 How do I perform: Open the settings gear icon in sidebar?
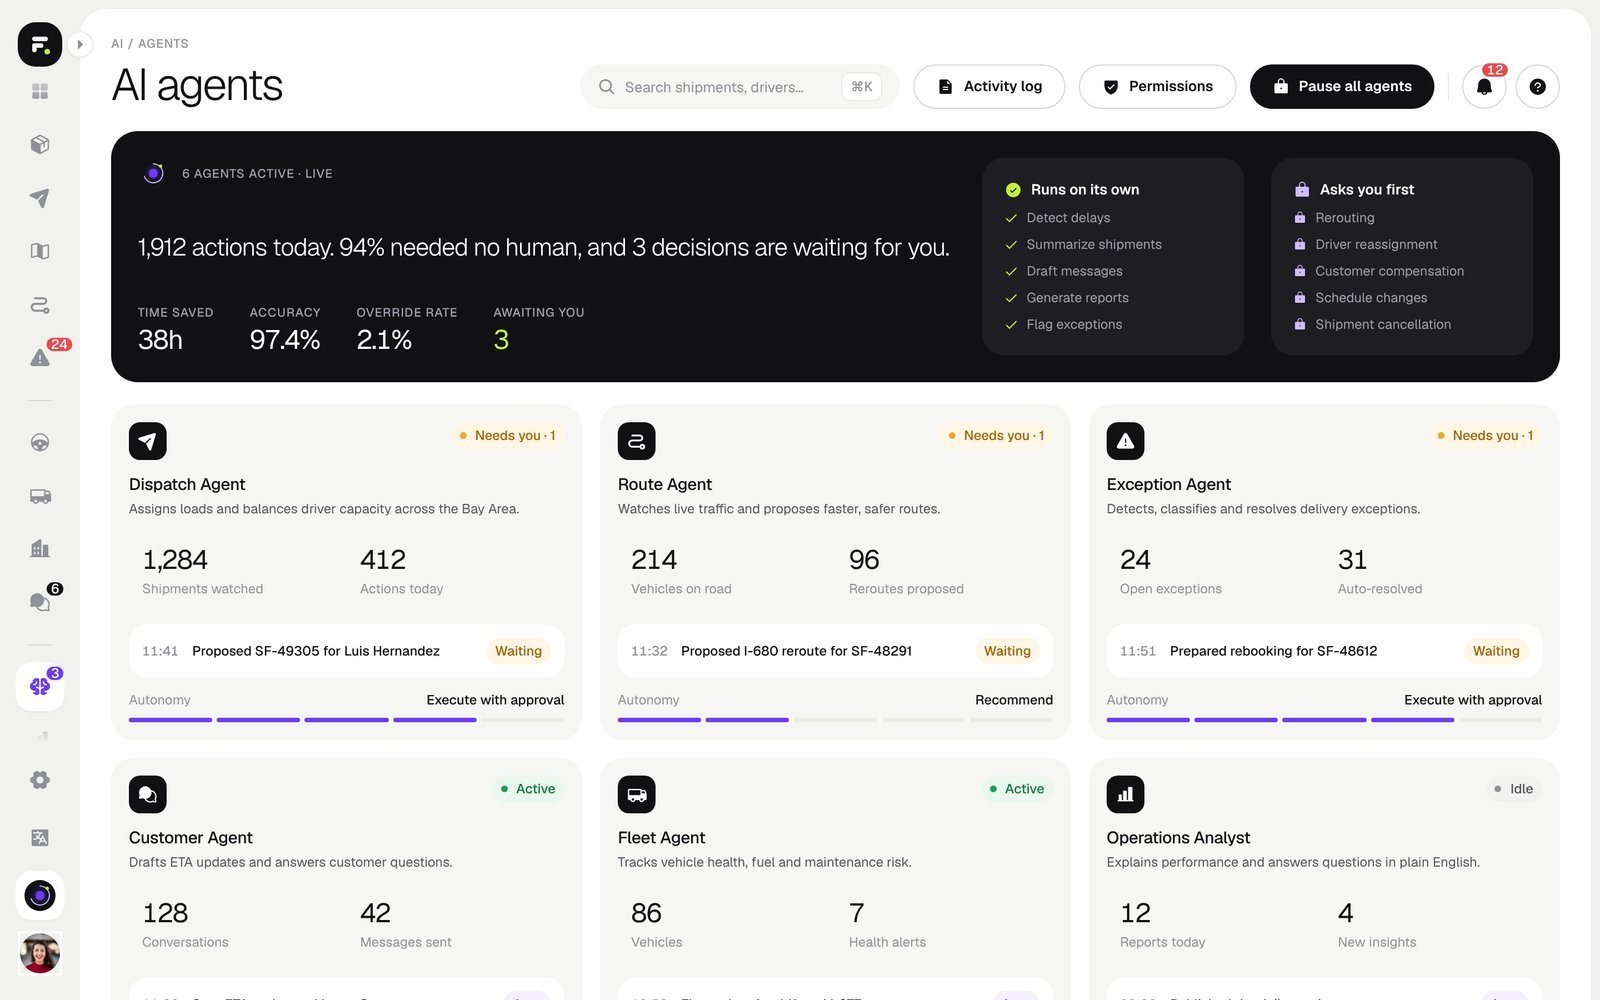click(x=40, y=780)
